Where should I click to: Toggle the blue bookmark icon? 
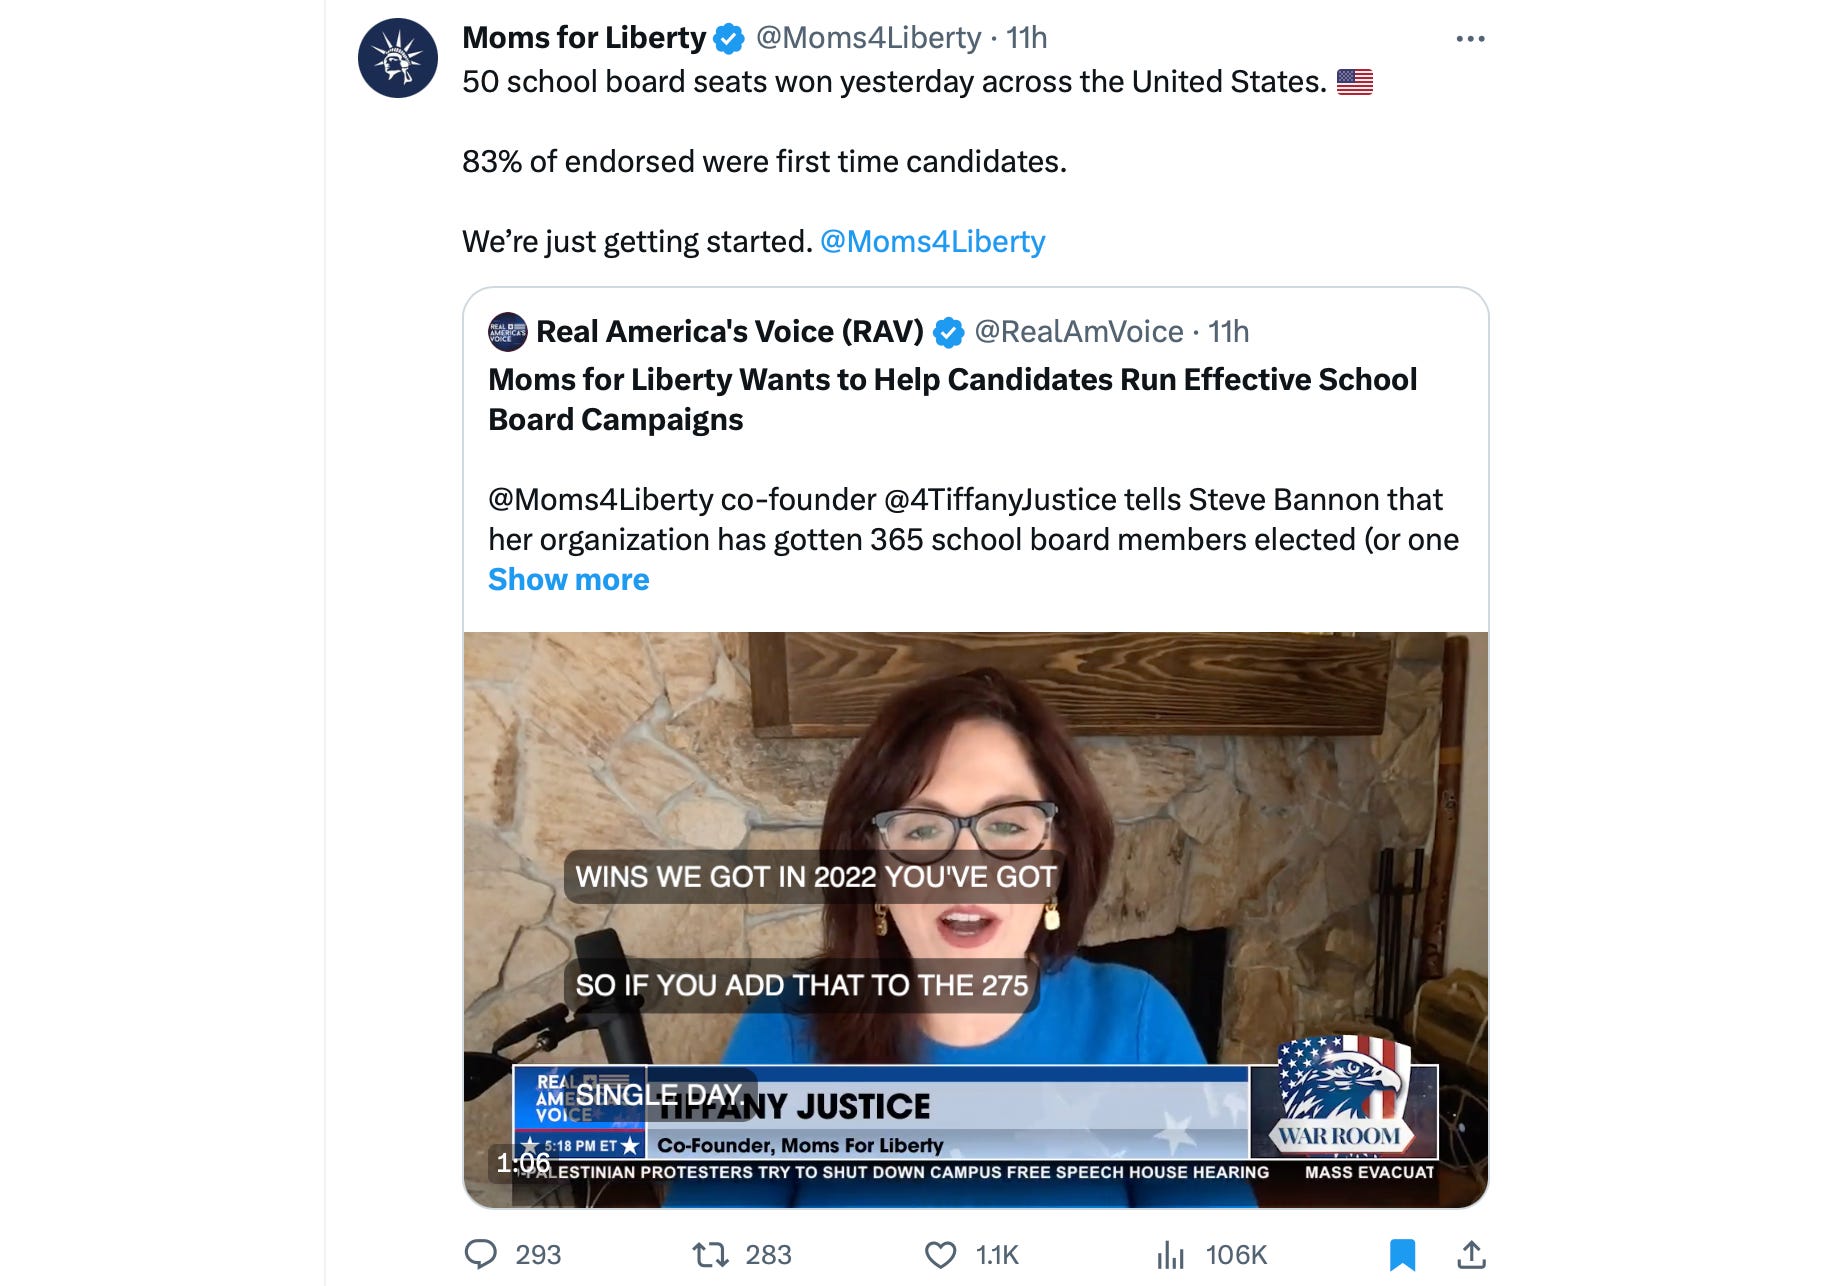(1402, 1254)
